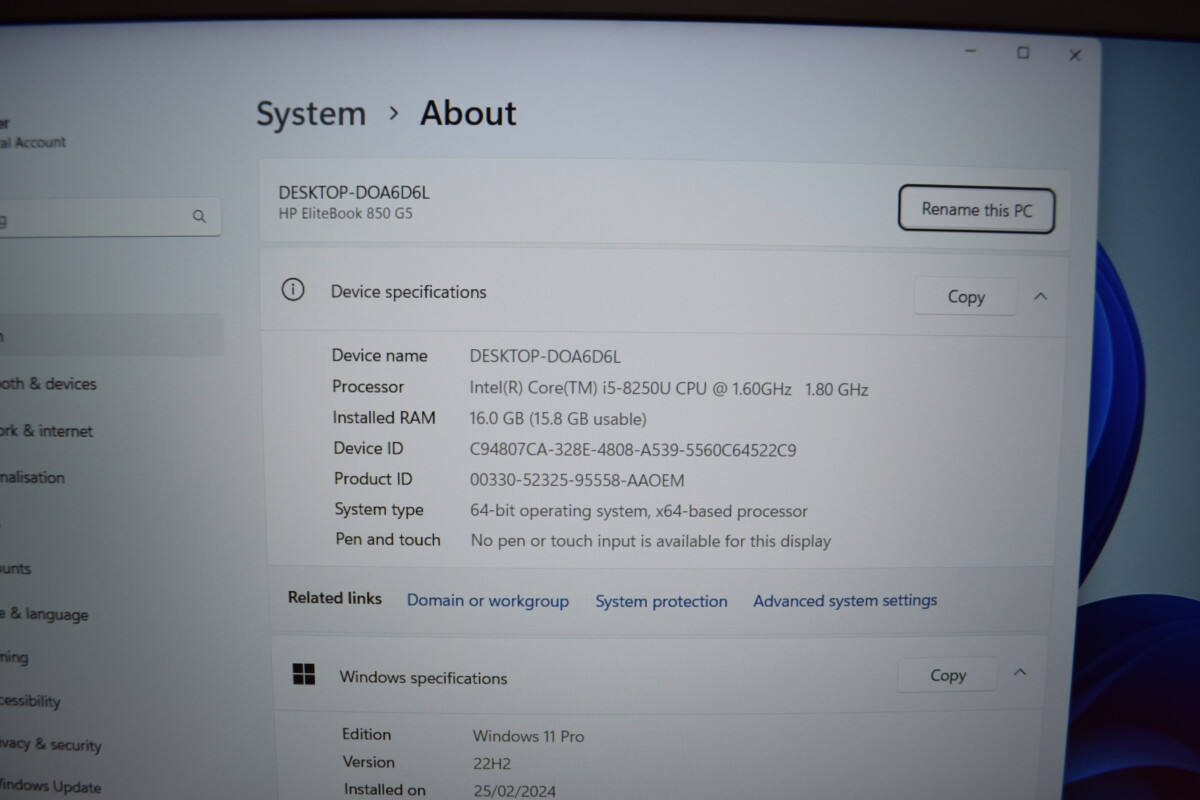The image size is (1200, 800).
Task: Click the Related links label
Action: [335, 598]
